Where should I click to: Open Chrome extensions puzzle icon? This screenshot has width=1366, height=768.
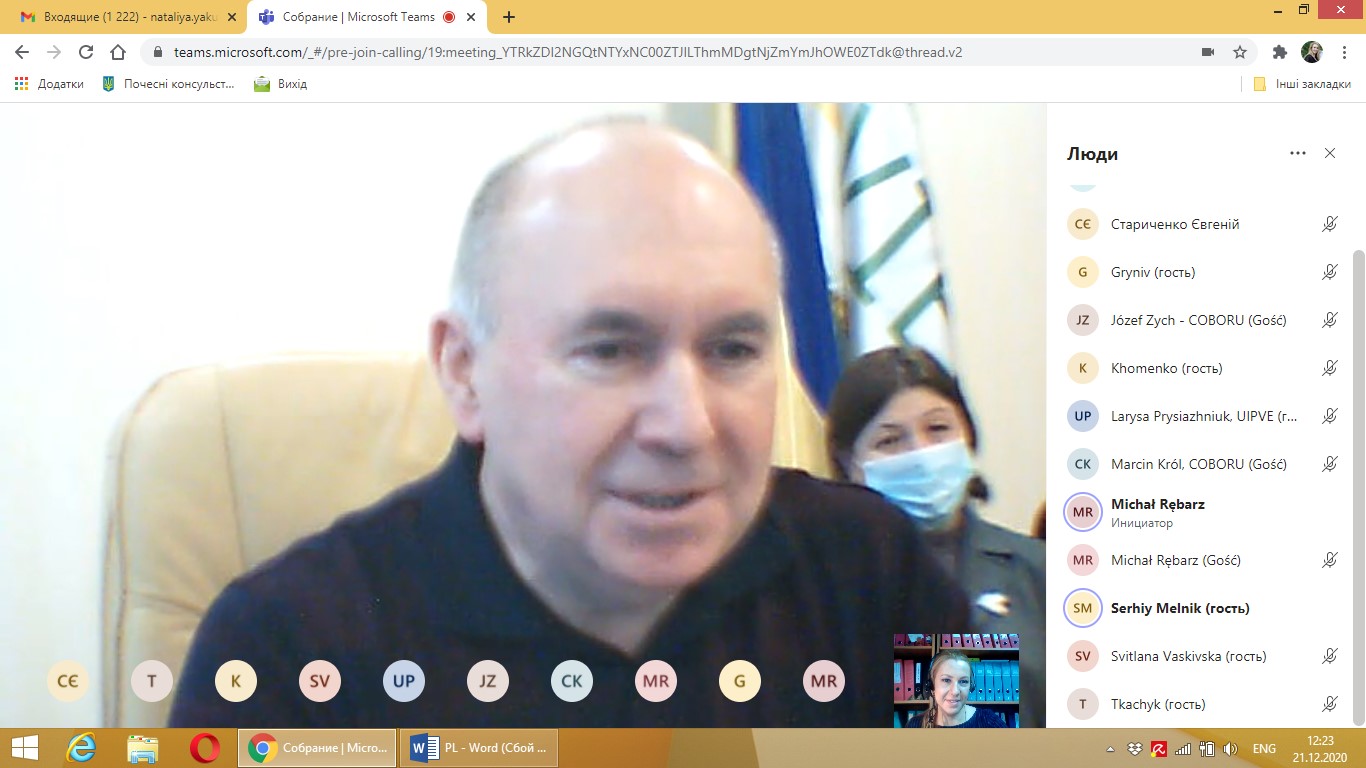tap(1279, 52)
